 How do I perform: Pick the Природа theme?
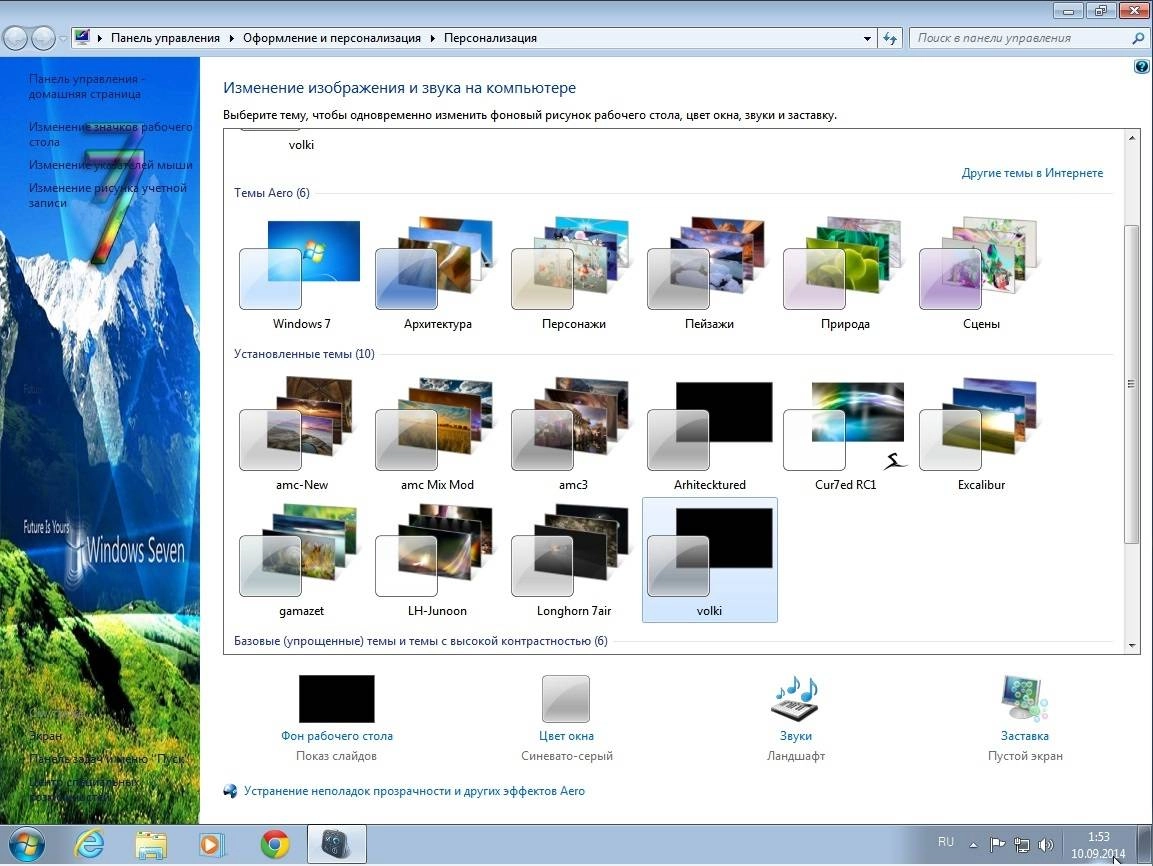[846, 273]
